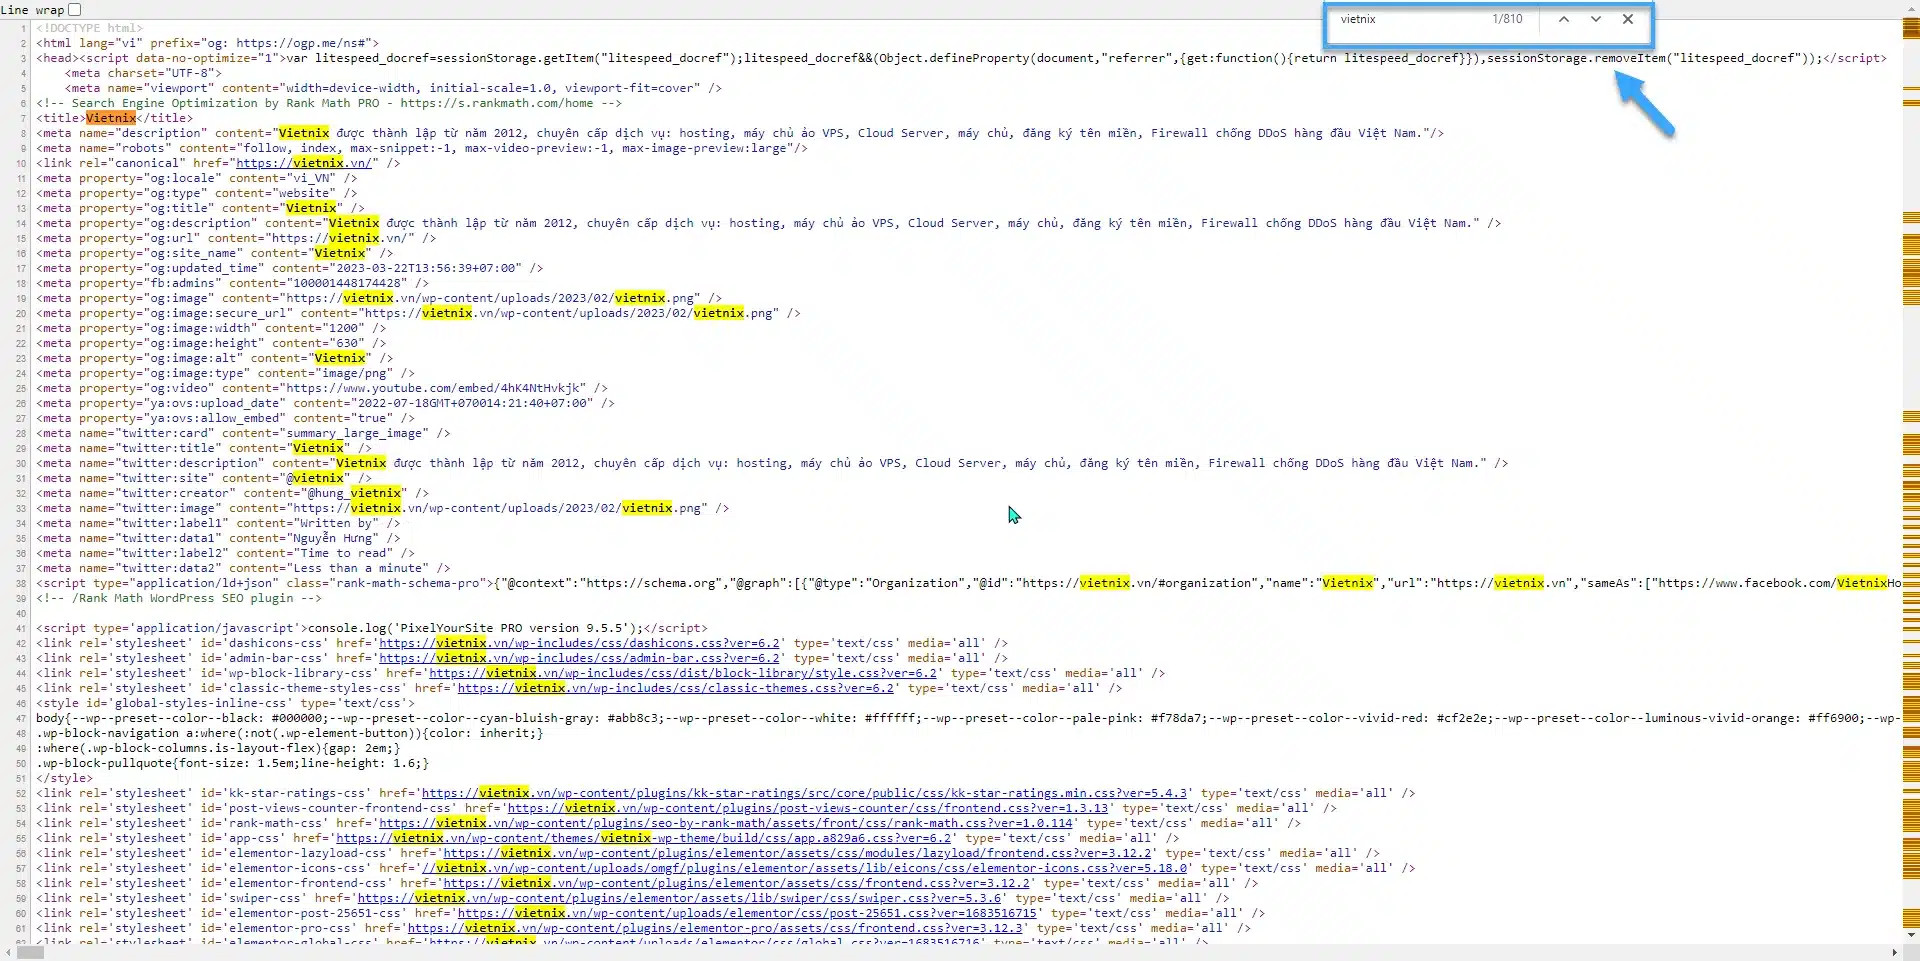The image size is (1920, 961).
Task: Enable the Line wrap checkbox
Action: 75,10
